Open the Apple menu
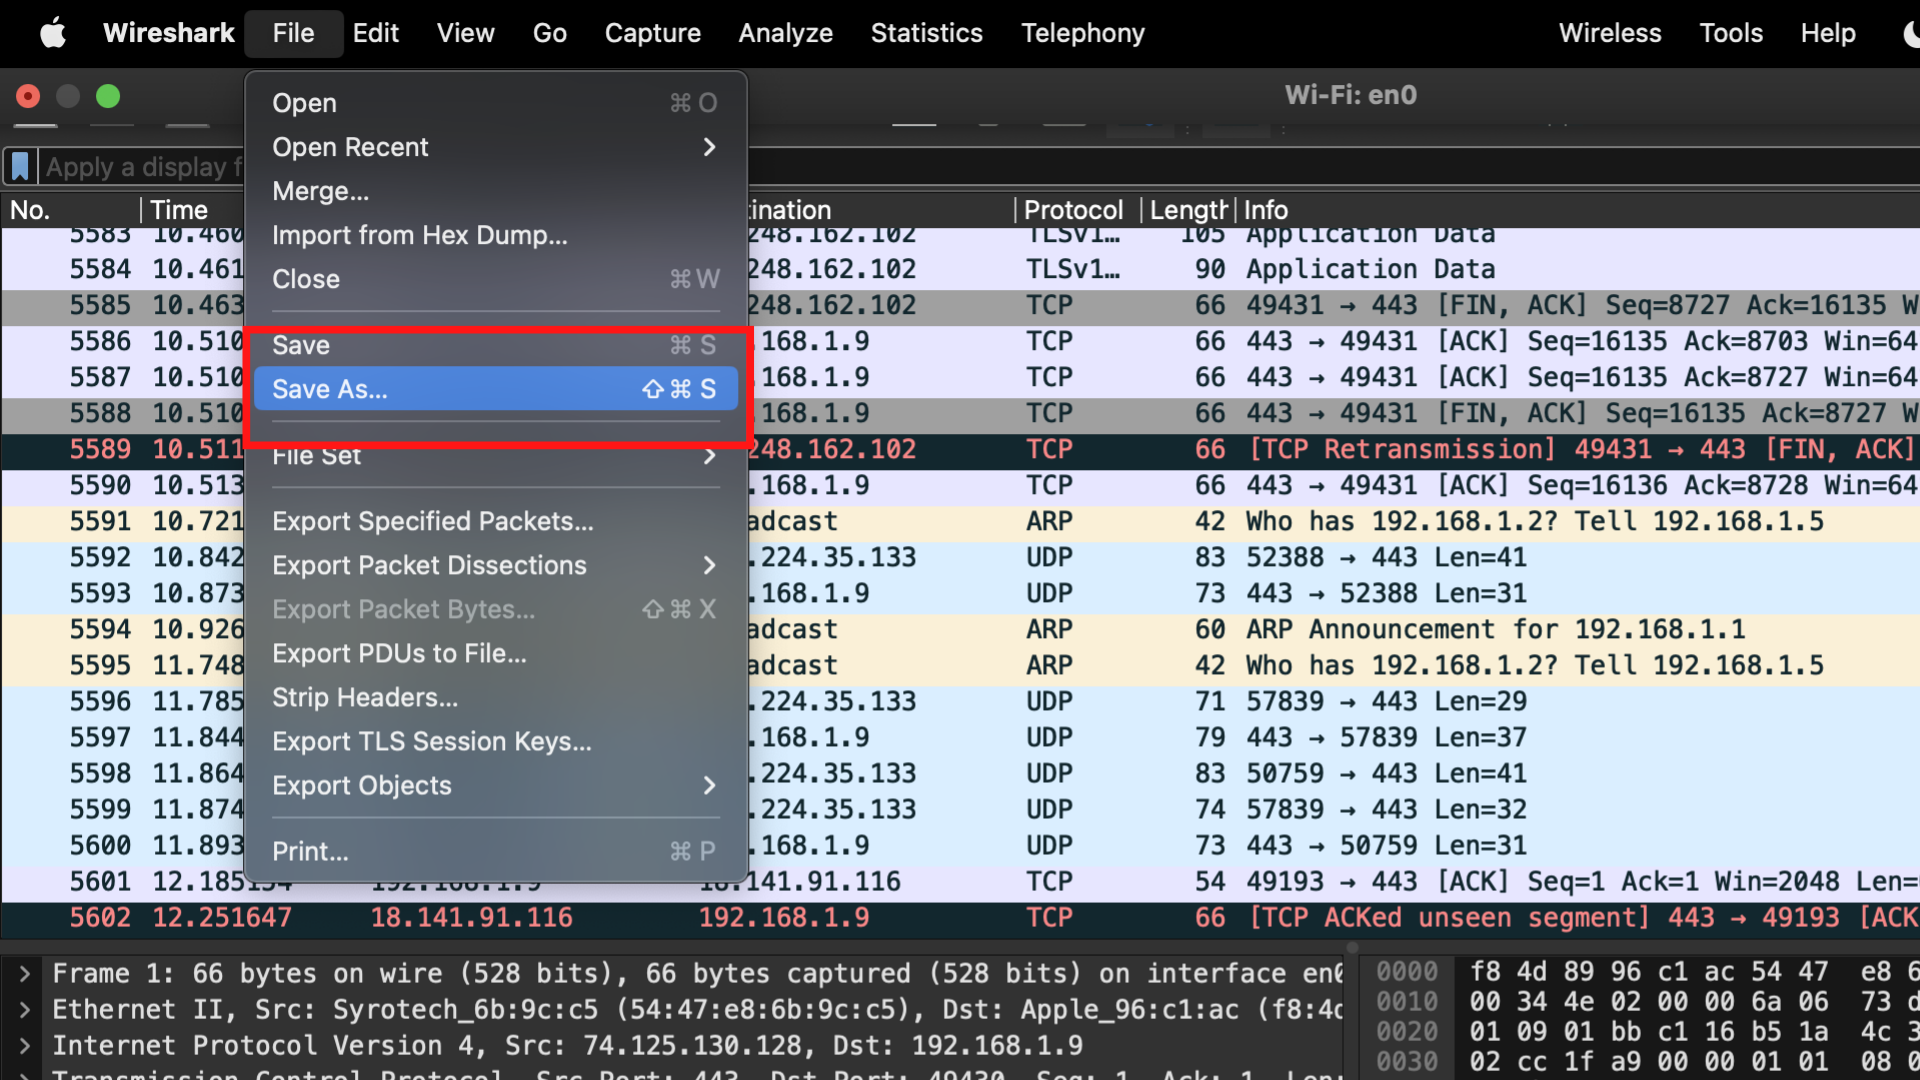 pyautogui.click(x=53, y=33)
